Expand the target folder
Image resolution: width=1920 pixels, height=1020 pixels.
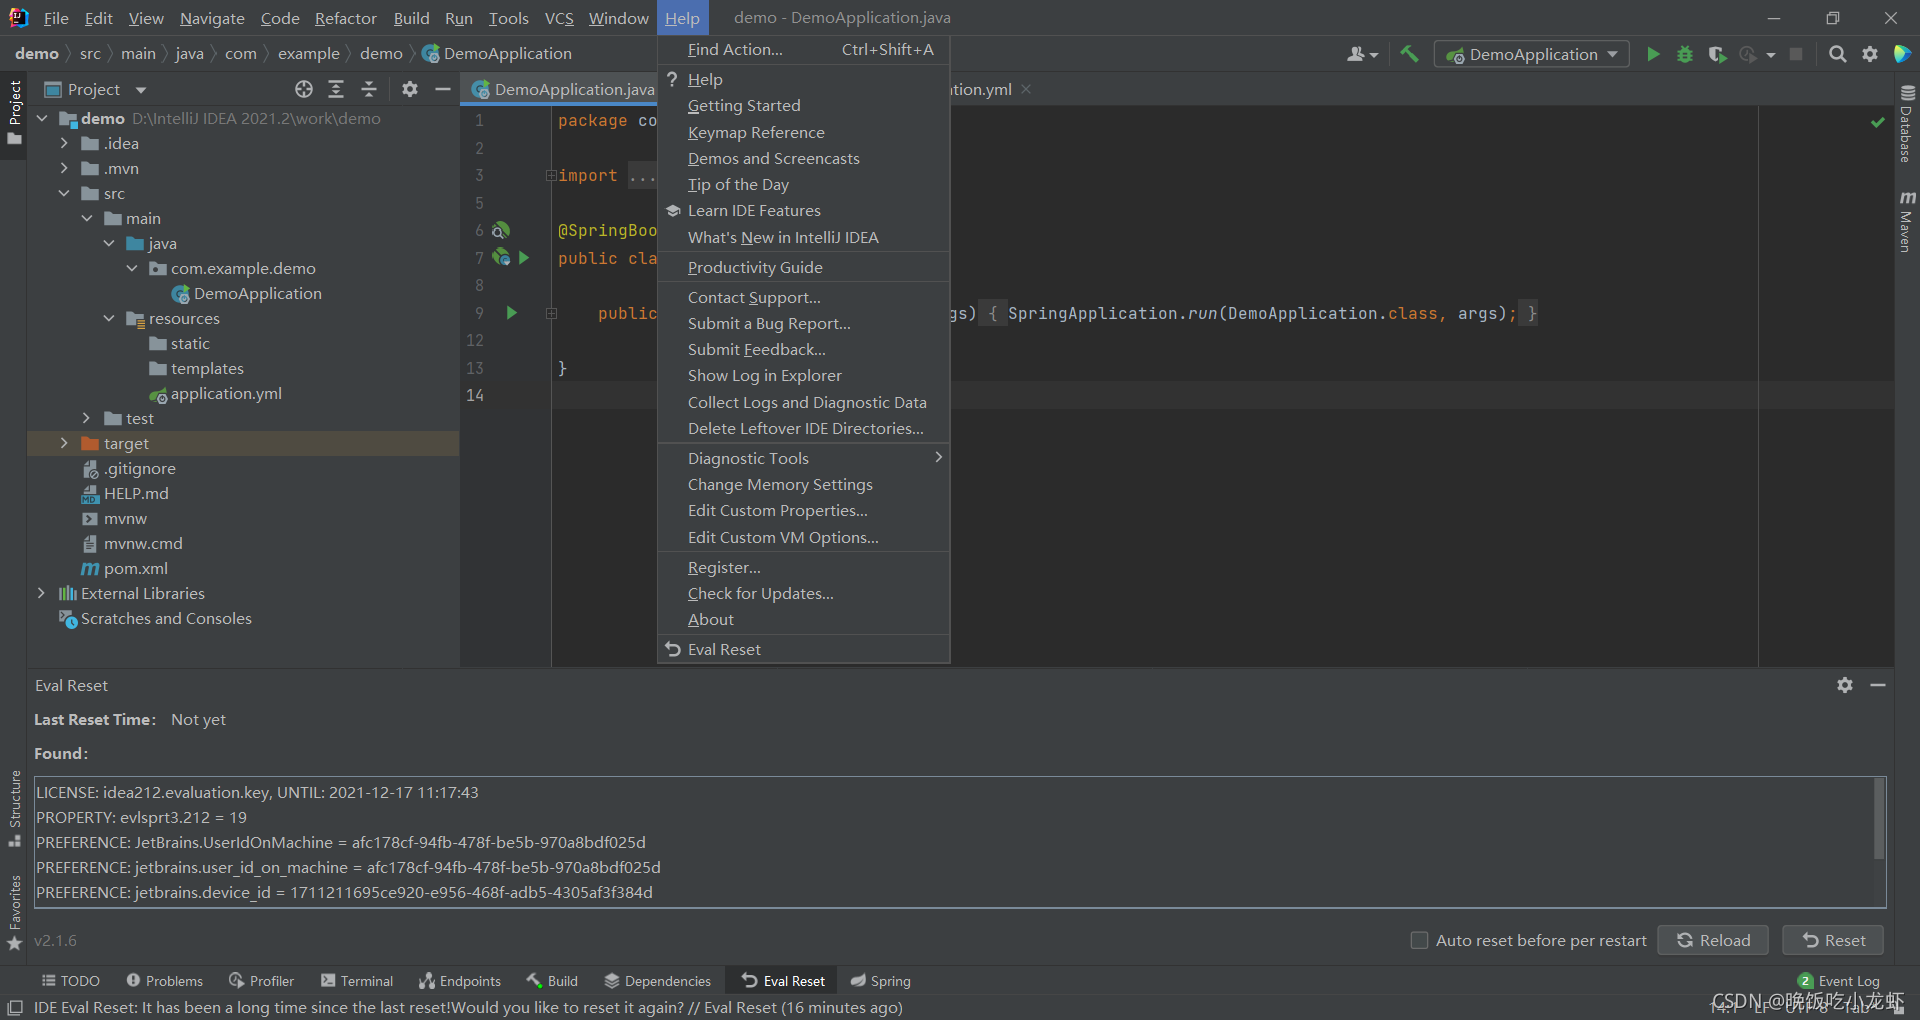click(64, 443)
